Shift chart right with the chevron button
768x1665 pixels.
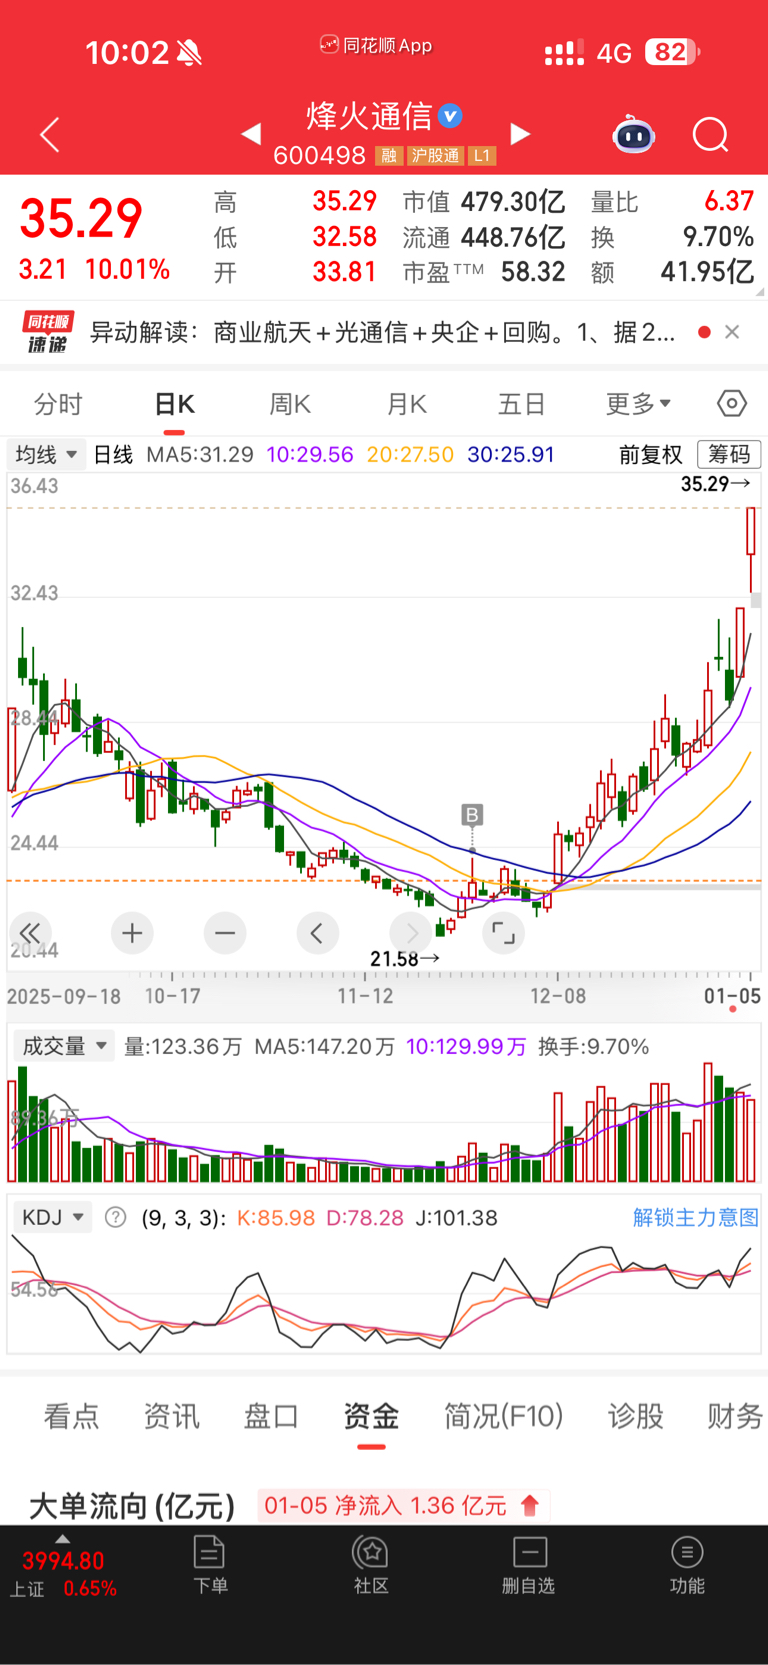[410, 934]
